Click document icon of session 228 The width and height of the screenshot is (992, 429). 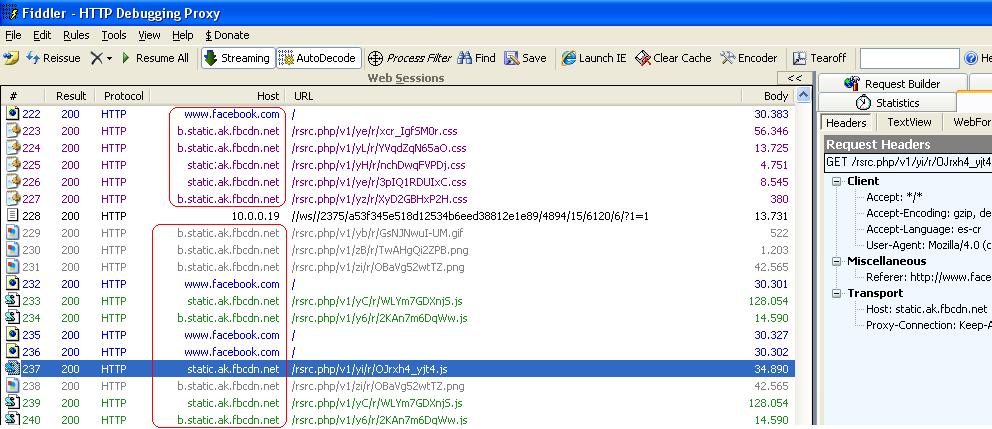coord(13,216)
